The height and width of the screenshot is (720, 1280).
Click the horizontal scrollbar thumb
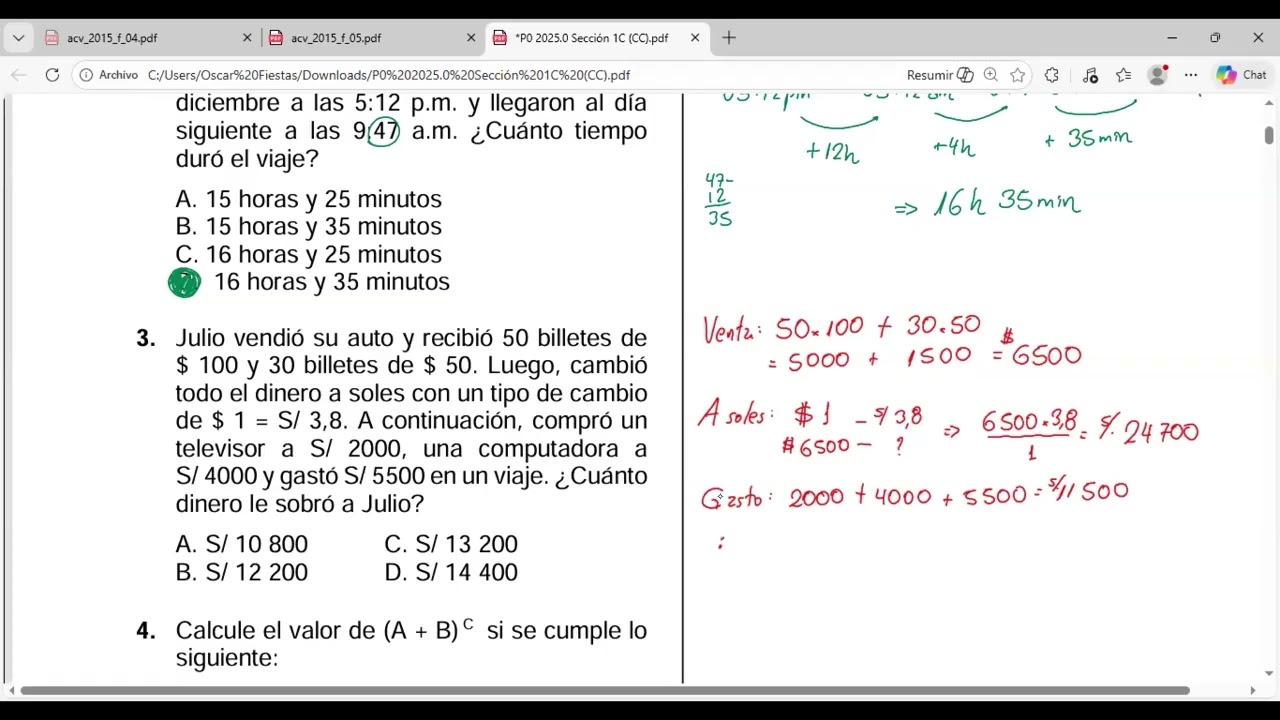click(x=605, y=690)
